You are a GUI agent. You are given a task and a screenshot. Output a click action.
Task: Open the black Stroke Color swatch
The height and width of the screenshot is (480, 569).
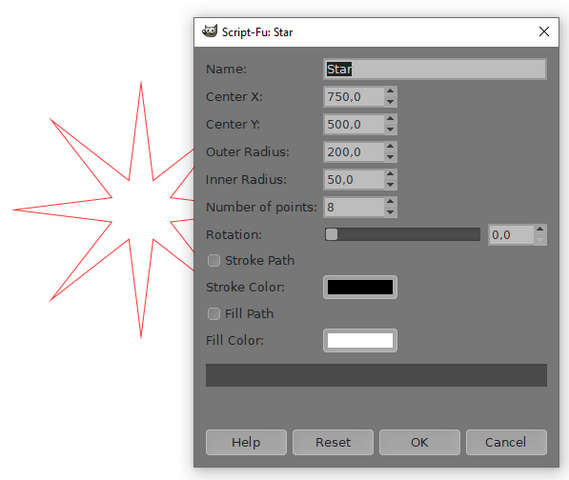tap(360, 287)
